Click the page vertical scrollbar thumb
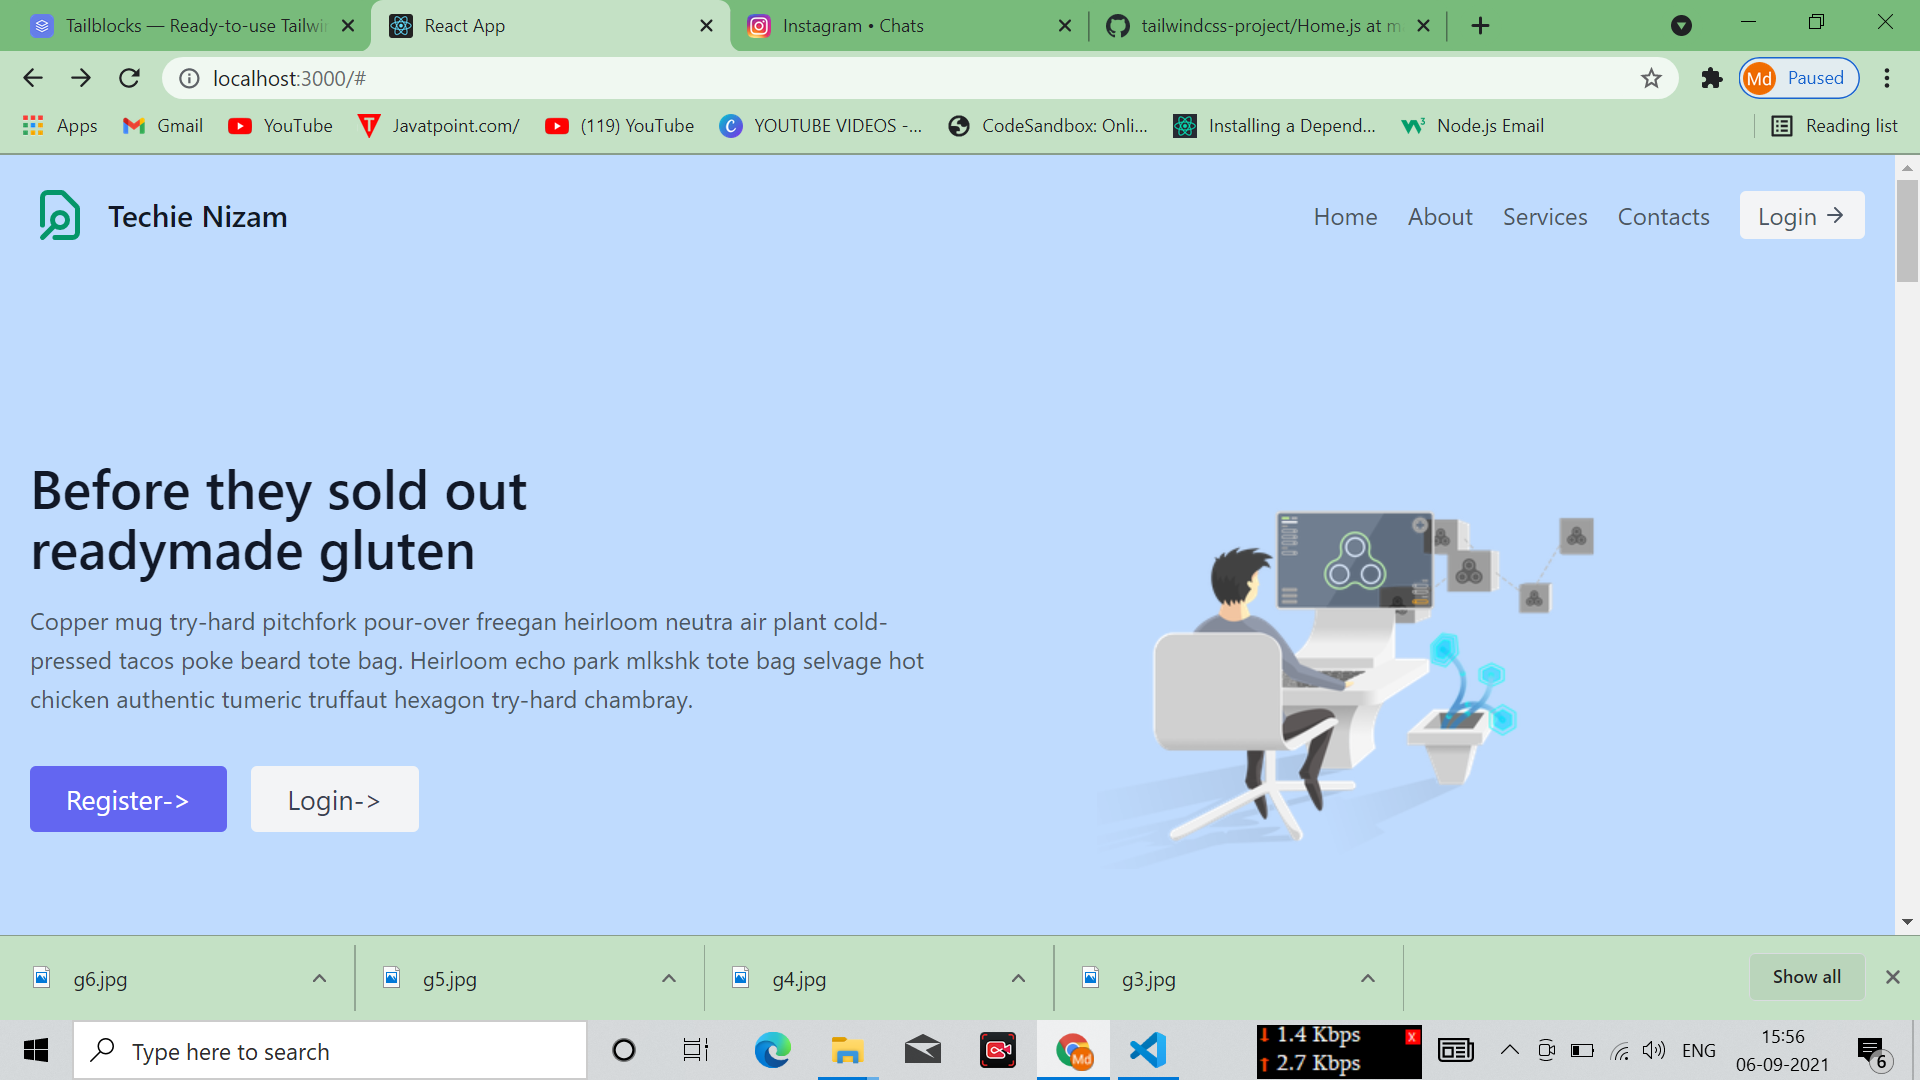Image resolution: width=1920 pixels, height=1080 pixels. tap(1906, 230)
